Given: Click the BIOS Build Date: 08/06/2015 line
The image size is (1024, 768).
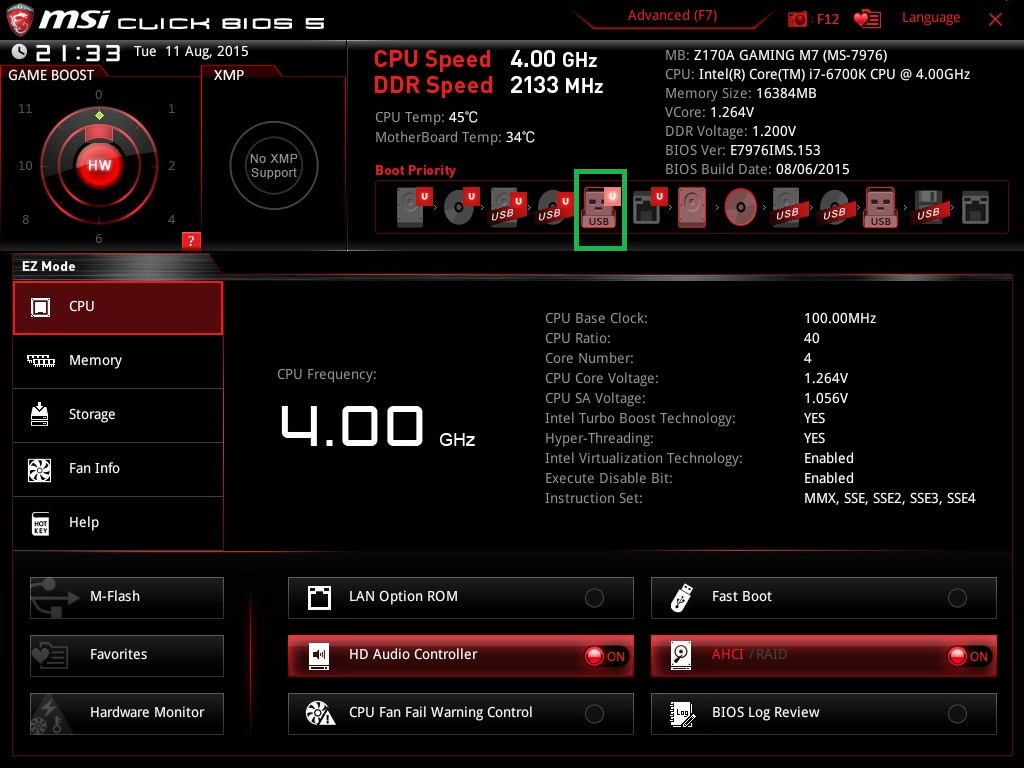Looking at the screenshot, I should pos(757,169).
